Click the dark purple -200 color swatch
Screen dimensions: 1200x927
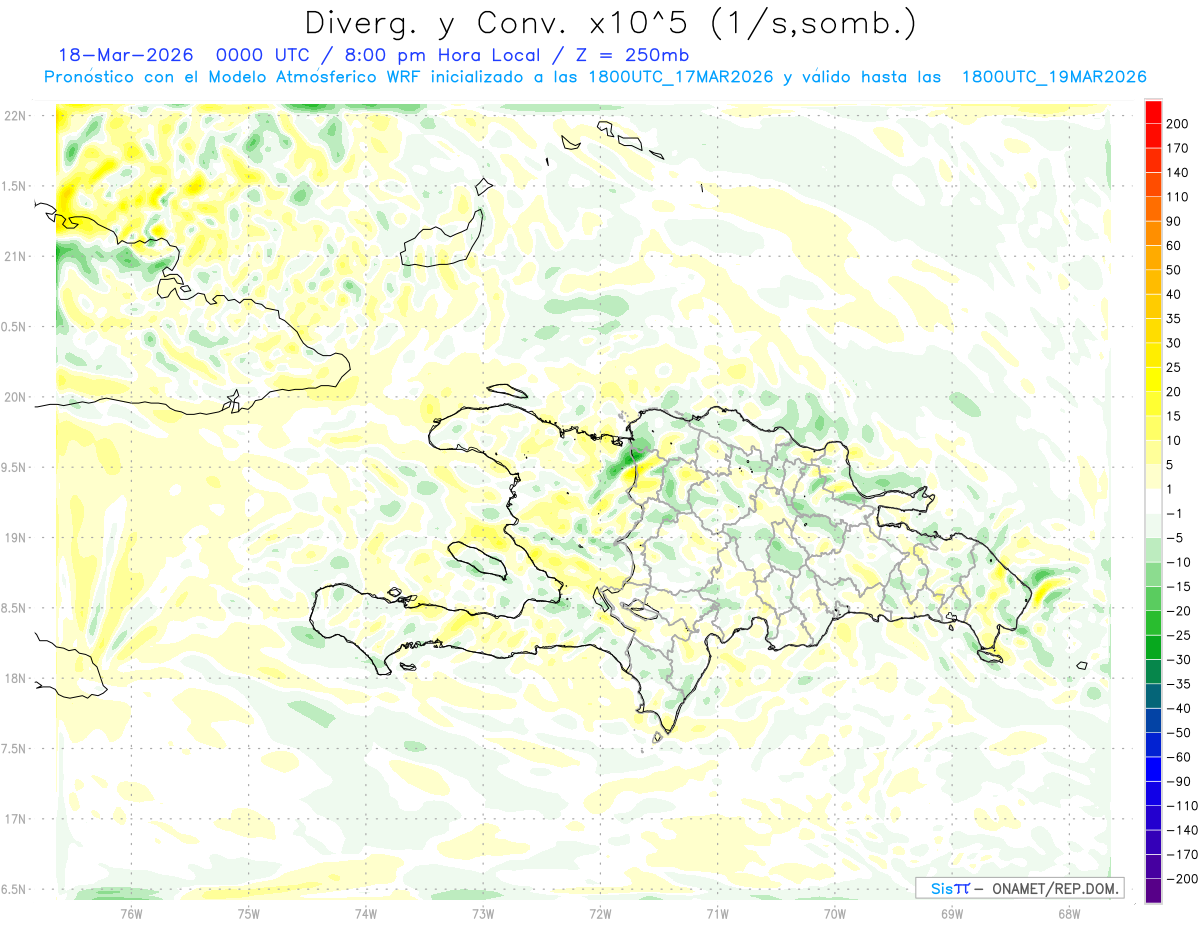click(x=1153, y=890)
